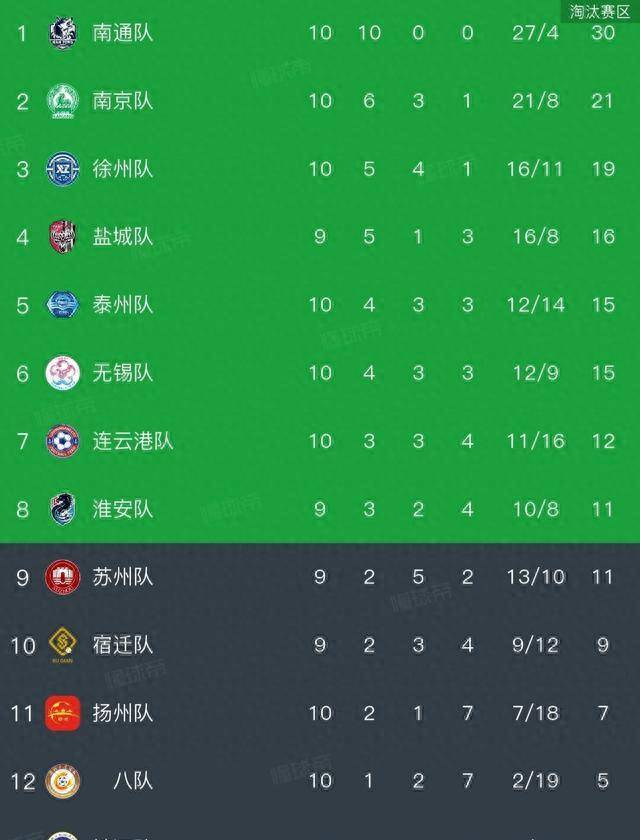
Task: Tap the 南通队 team logo
Action: click(63, 33)
